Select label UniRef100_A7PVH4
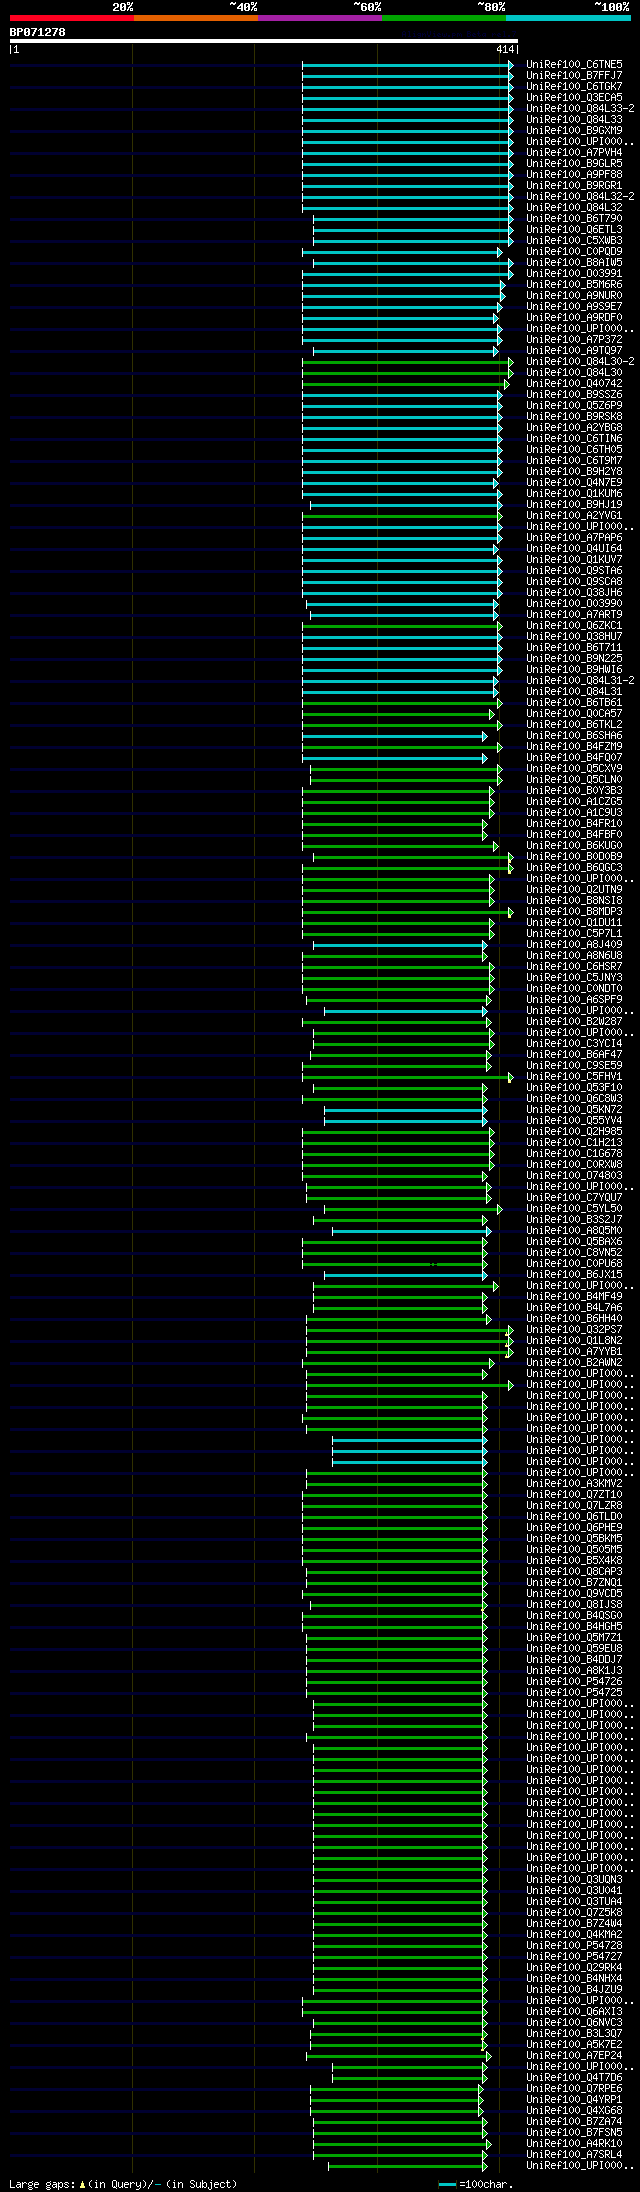Viewport: 640px width, 2192px height. coord(574,152)
